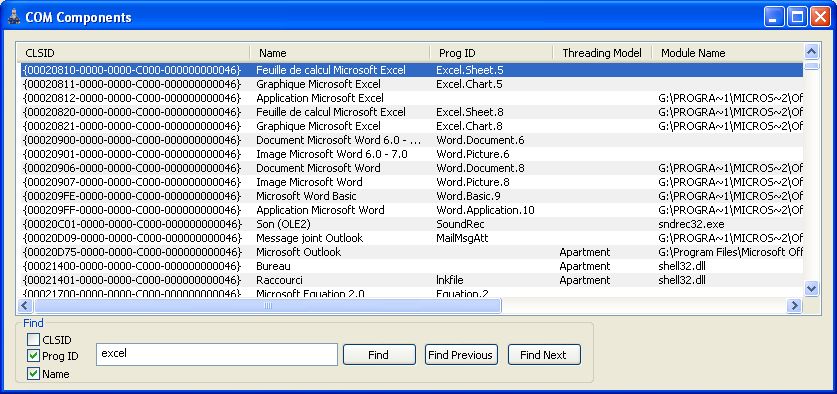This screenshot has width=837, height=394.
Task: Click CLSID {00020810-0000-0000-C000-000000000046}
Action: 132,70
